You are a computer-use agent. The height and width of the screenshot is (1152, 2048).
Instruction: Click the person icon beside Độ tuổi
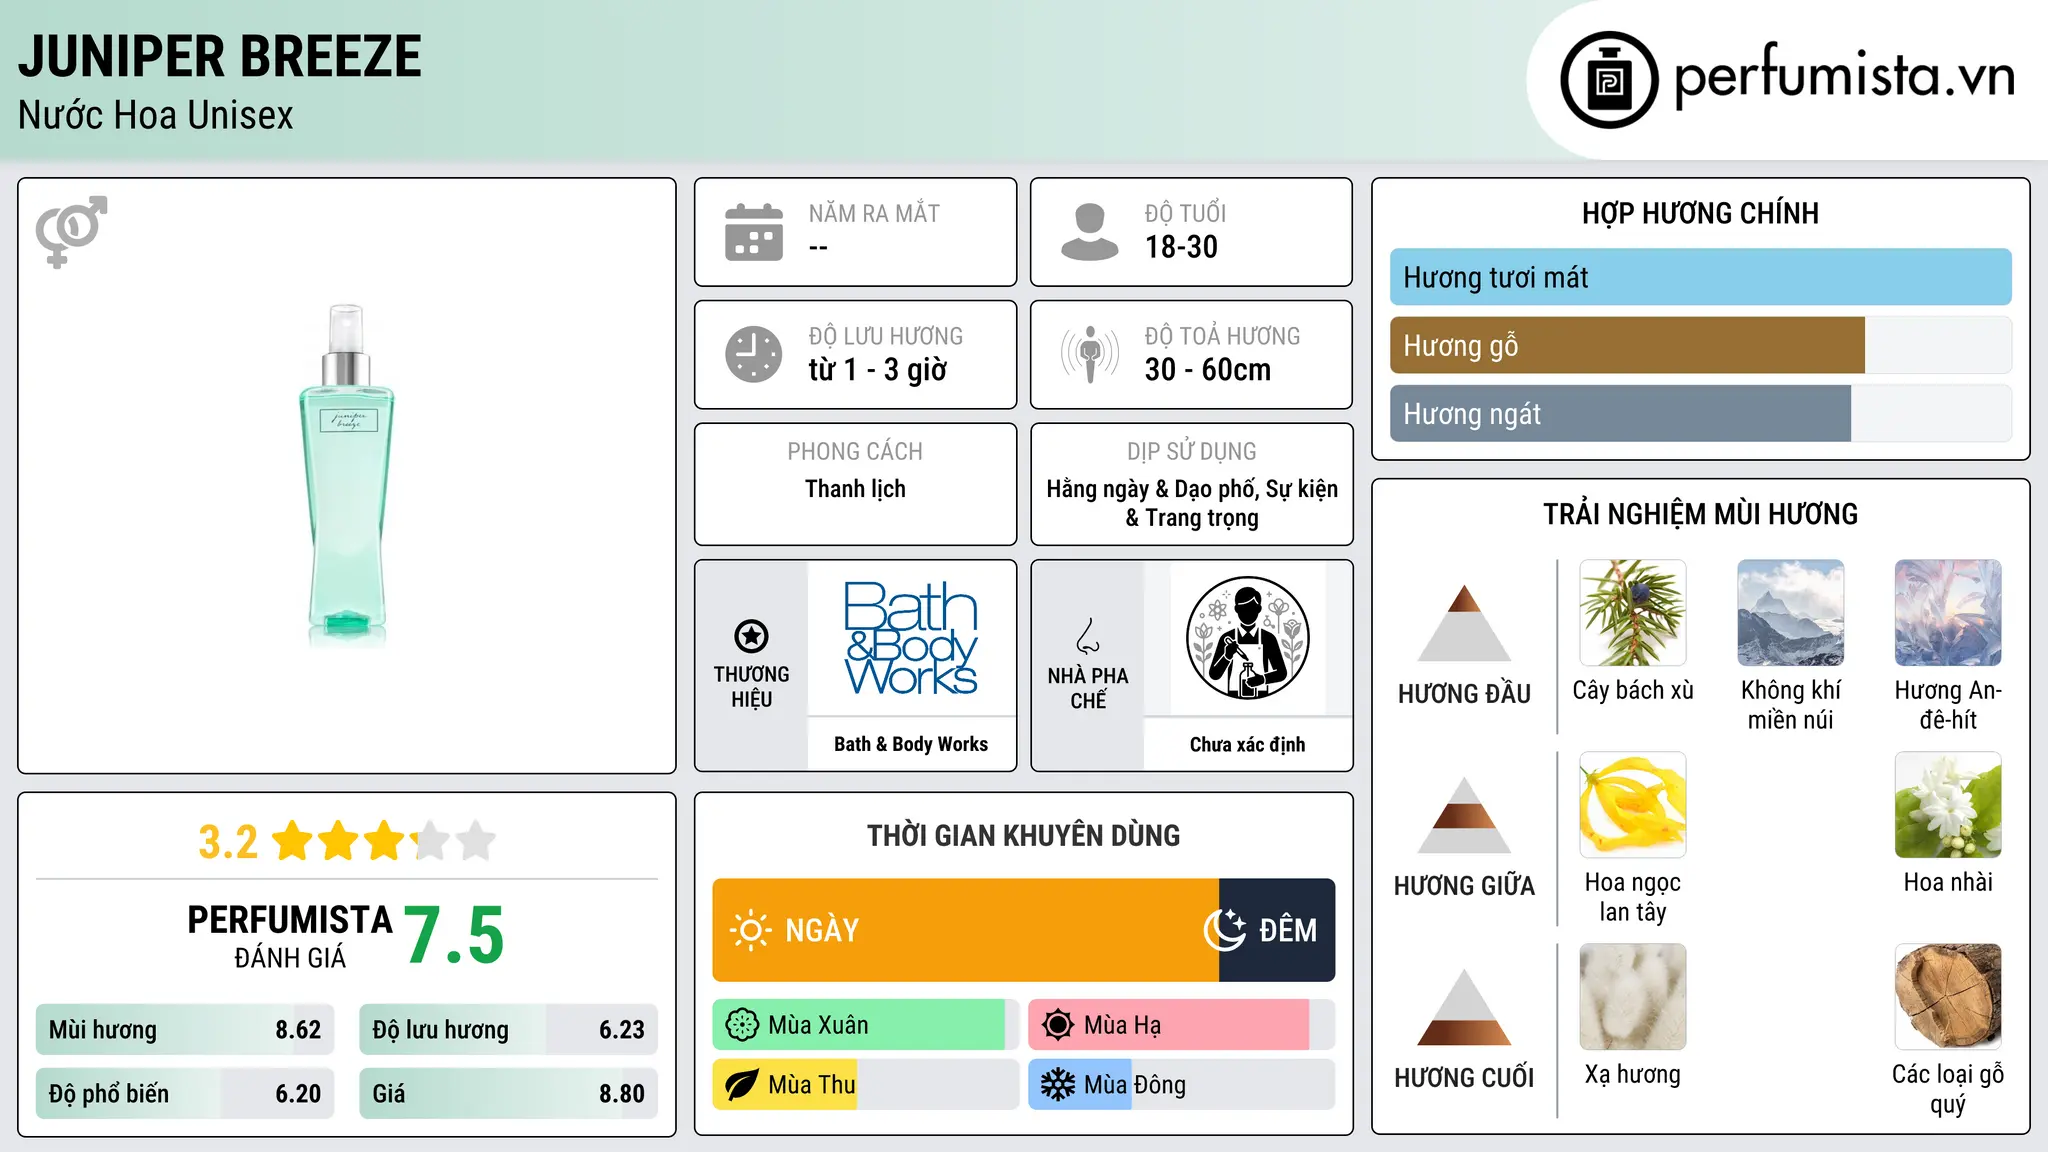click(x=1090, y=232)
